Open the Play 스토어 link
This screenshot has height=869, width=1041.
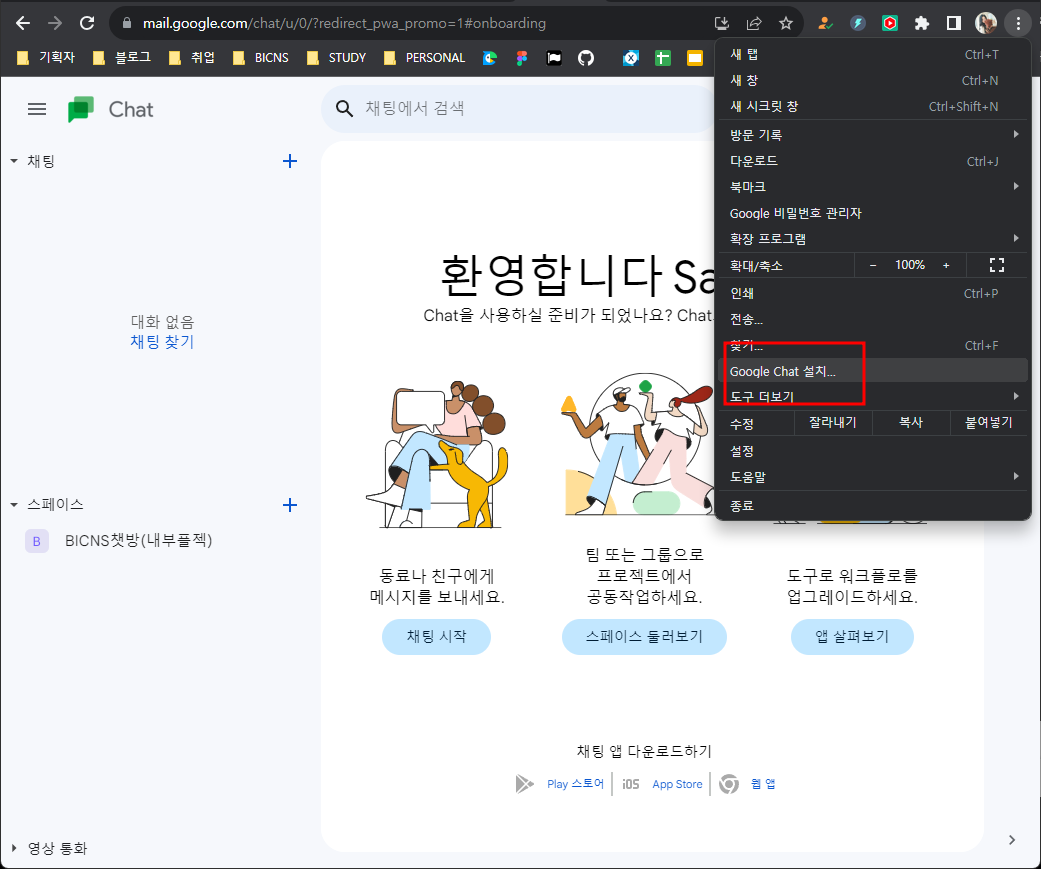pyautogui.click(x=575, y=784)
